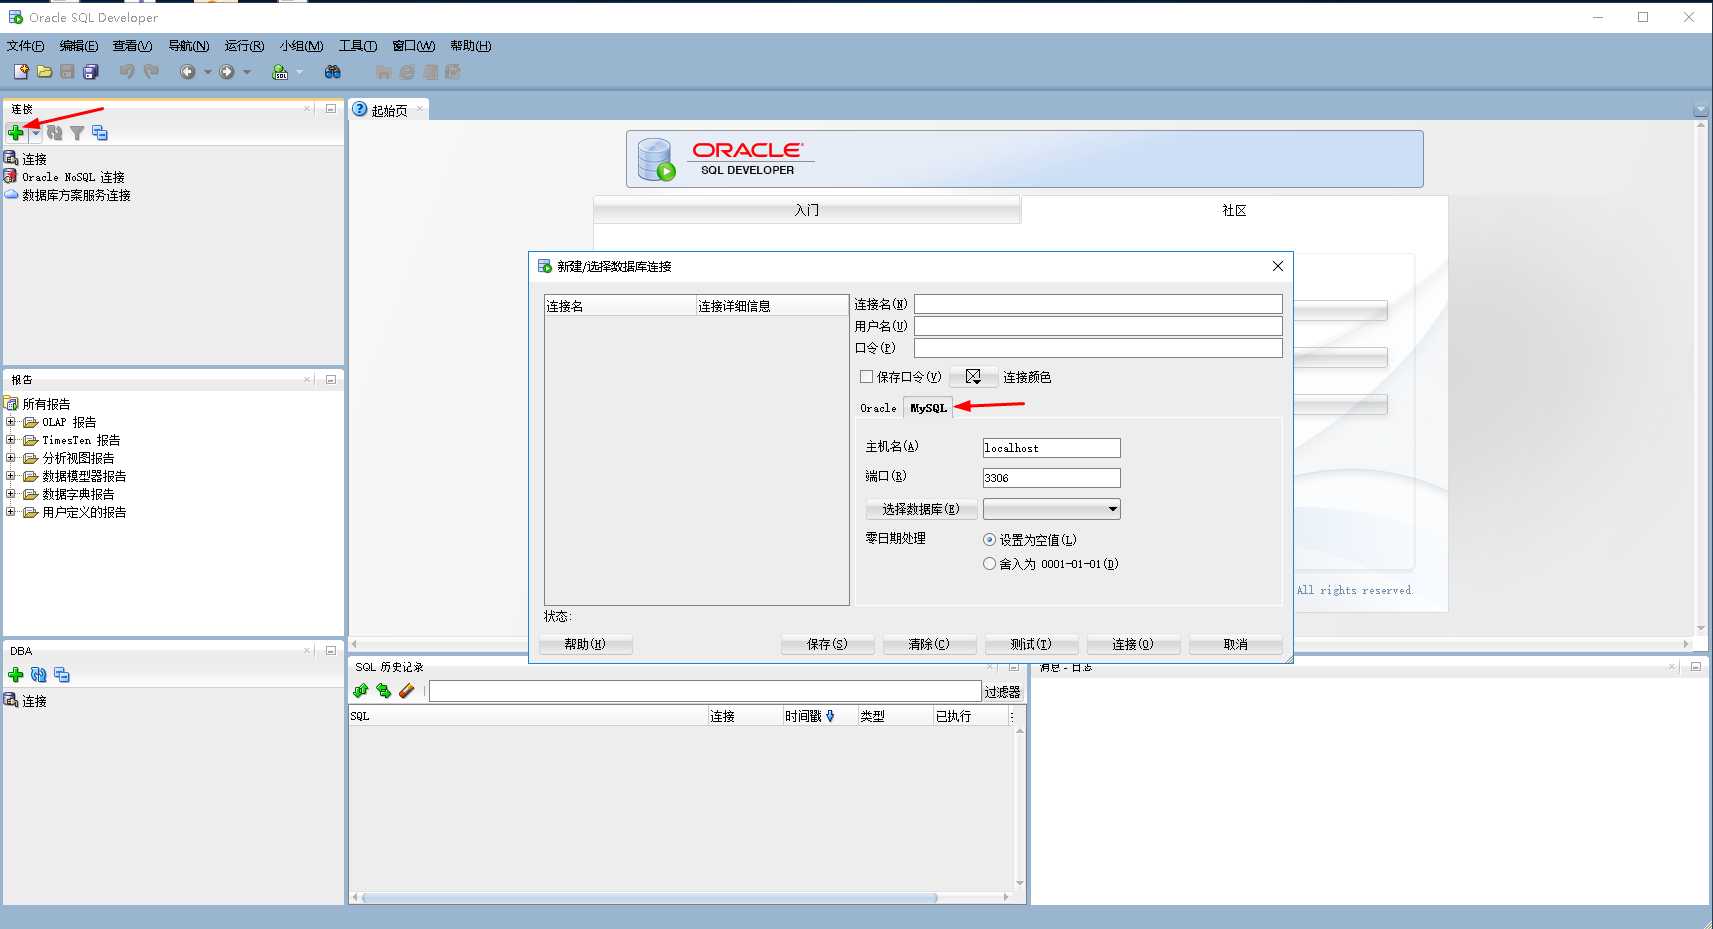This screenshot has width=1713, height=929.
Task: Click the username input field
Action: coord(1098,326)
